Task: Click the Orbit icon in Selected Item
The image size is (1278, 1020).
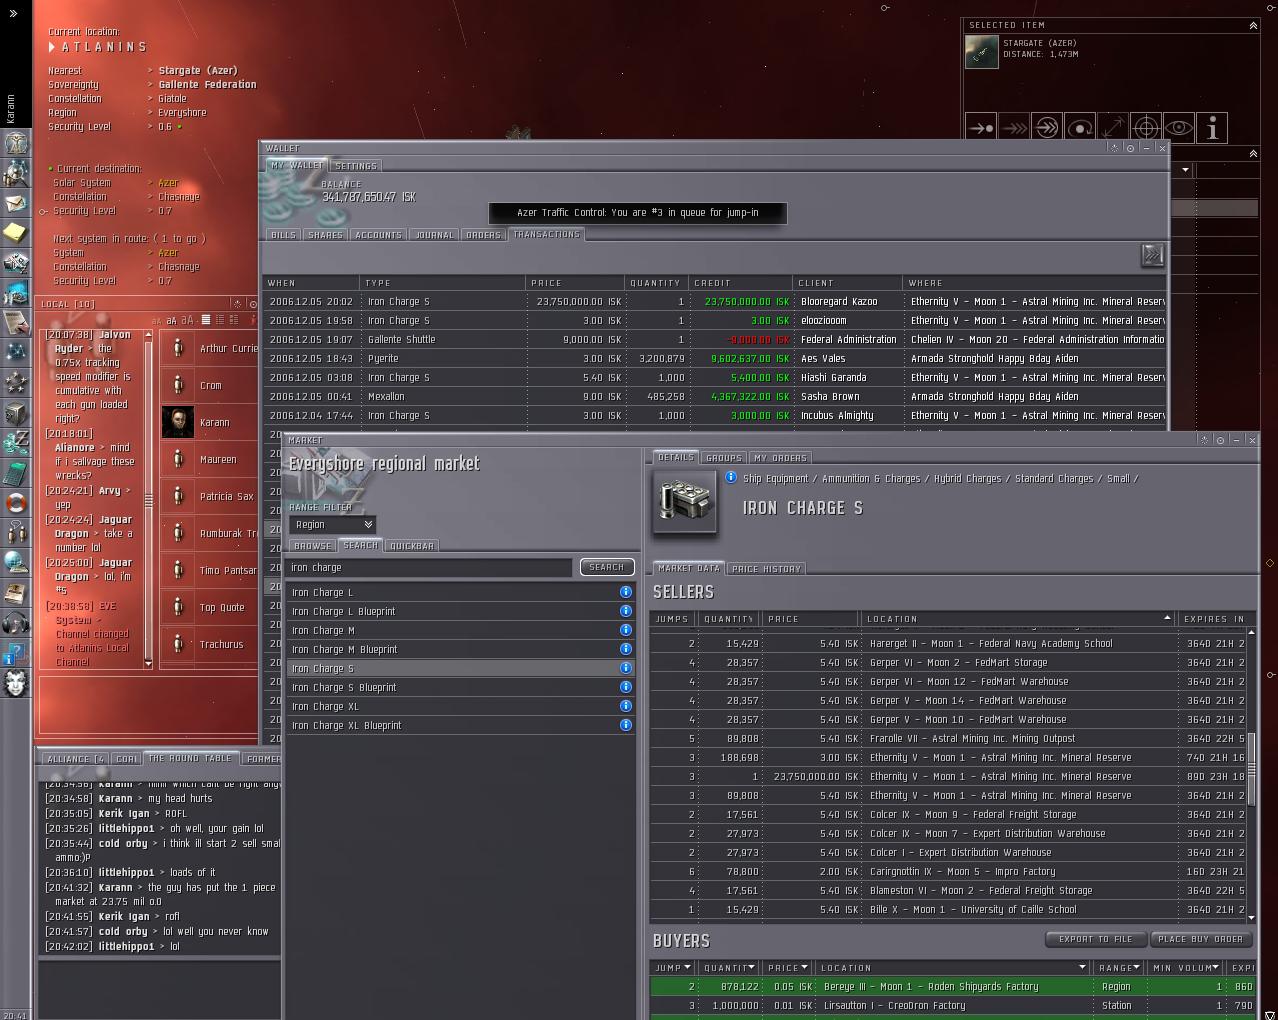Action: [1080, 128]
